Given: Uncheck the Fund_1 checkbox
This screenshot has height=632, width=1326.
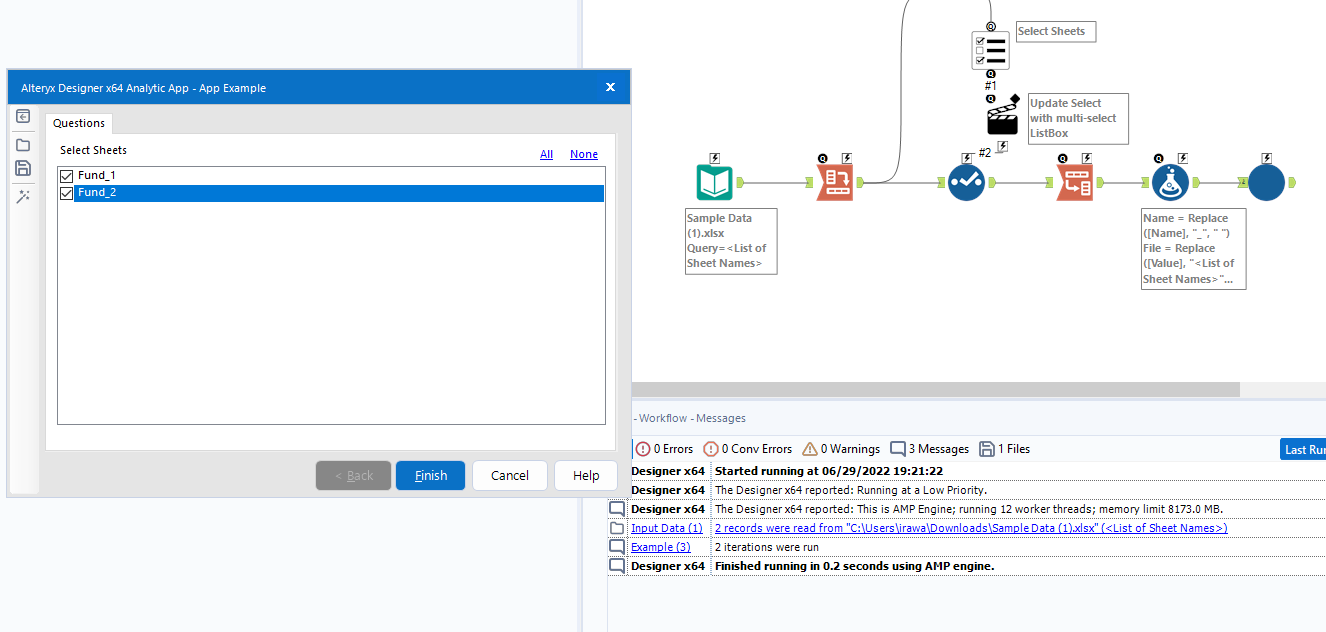Looking at the screenshot, I should (66, 174).
